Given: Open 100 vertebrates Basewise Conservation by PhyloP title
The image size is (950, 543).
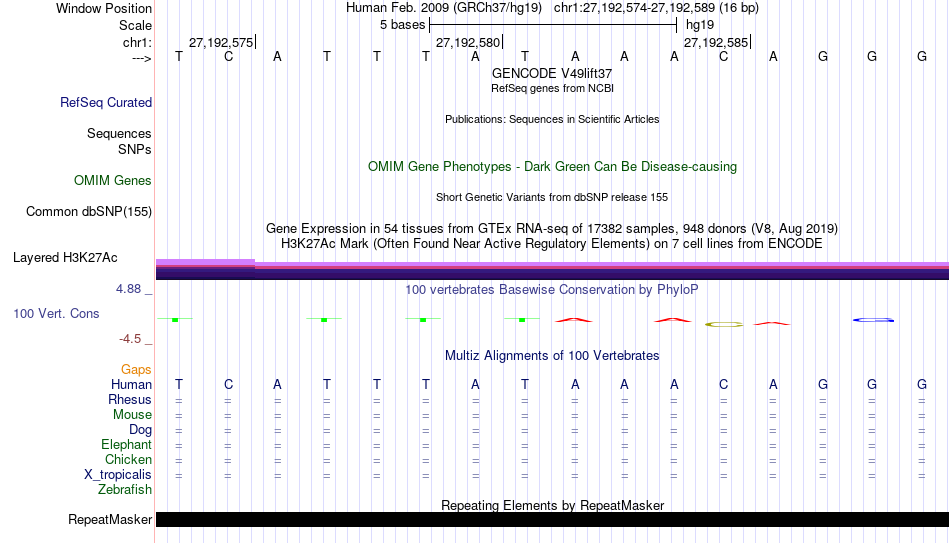Looking at the screenshot, I should [552, 290].
